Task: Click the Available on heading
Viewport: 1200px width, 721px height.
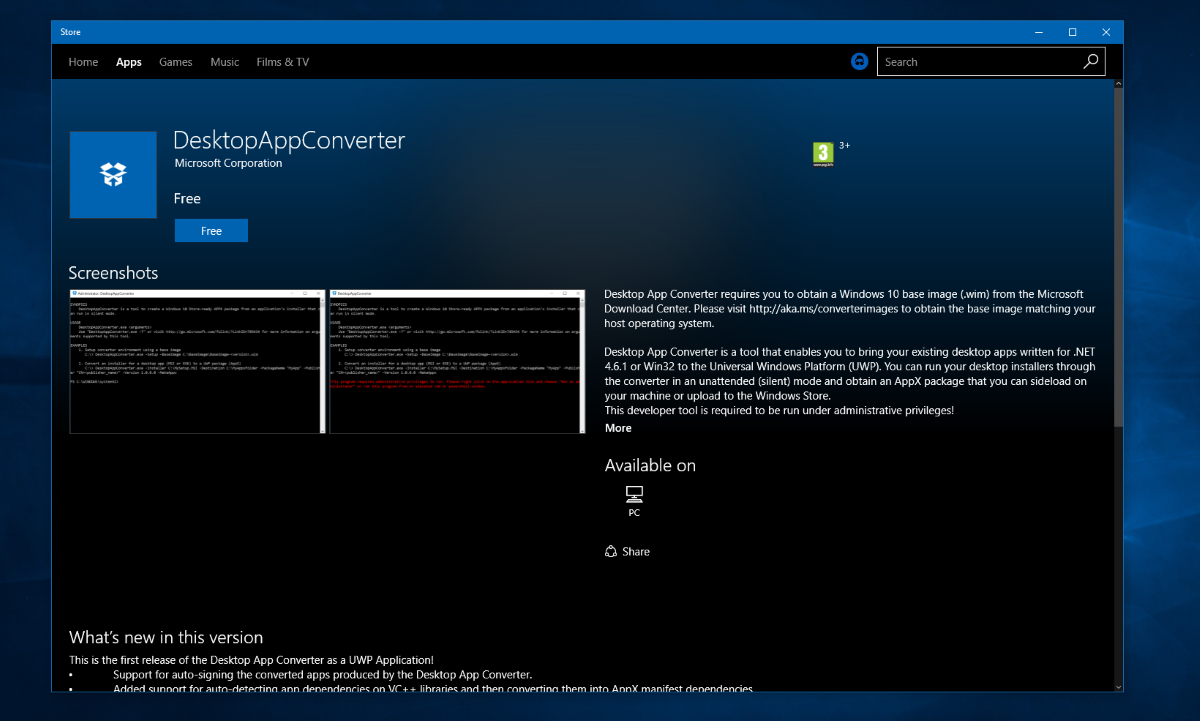Action: pyautogui.click(x=650, y=465)
